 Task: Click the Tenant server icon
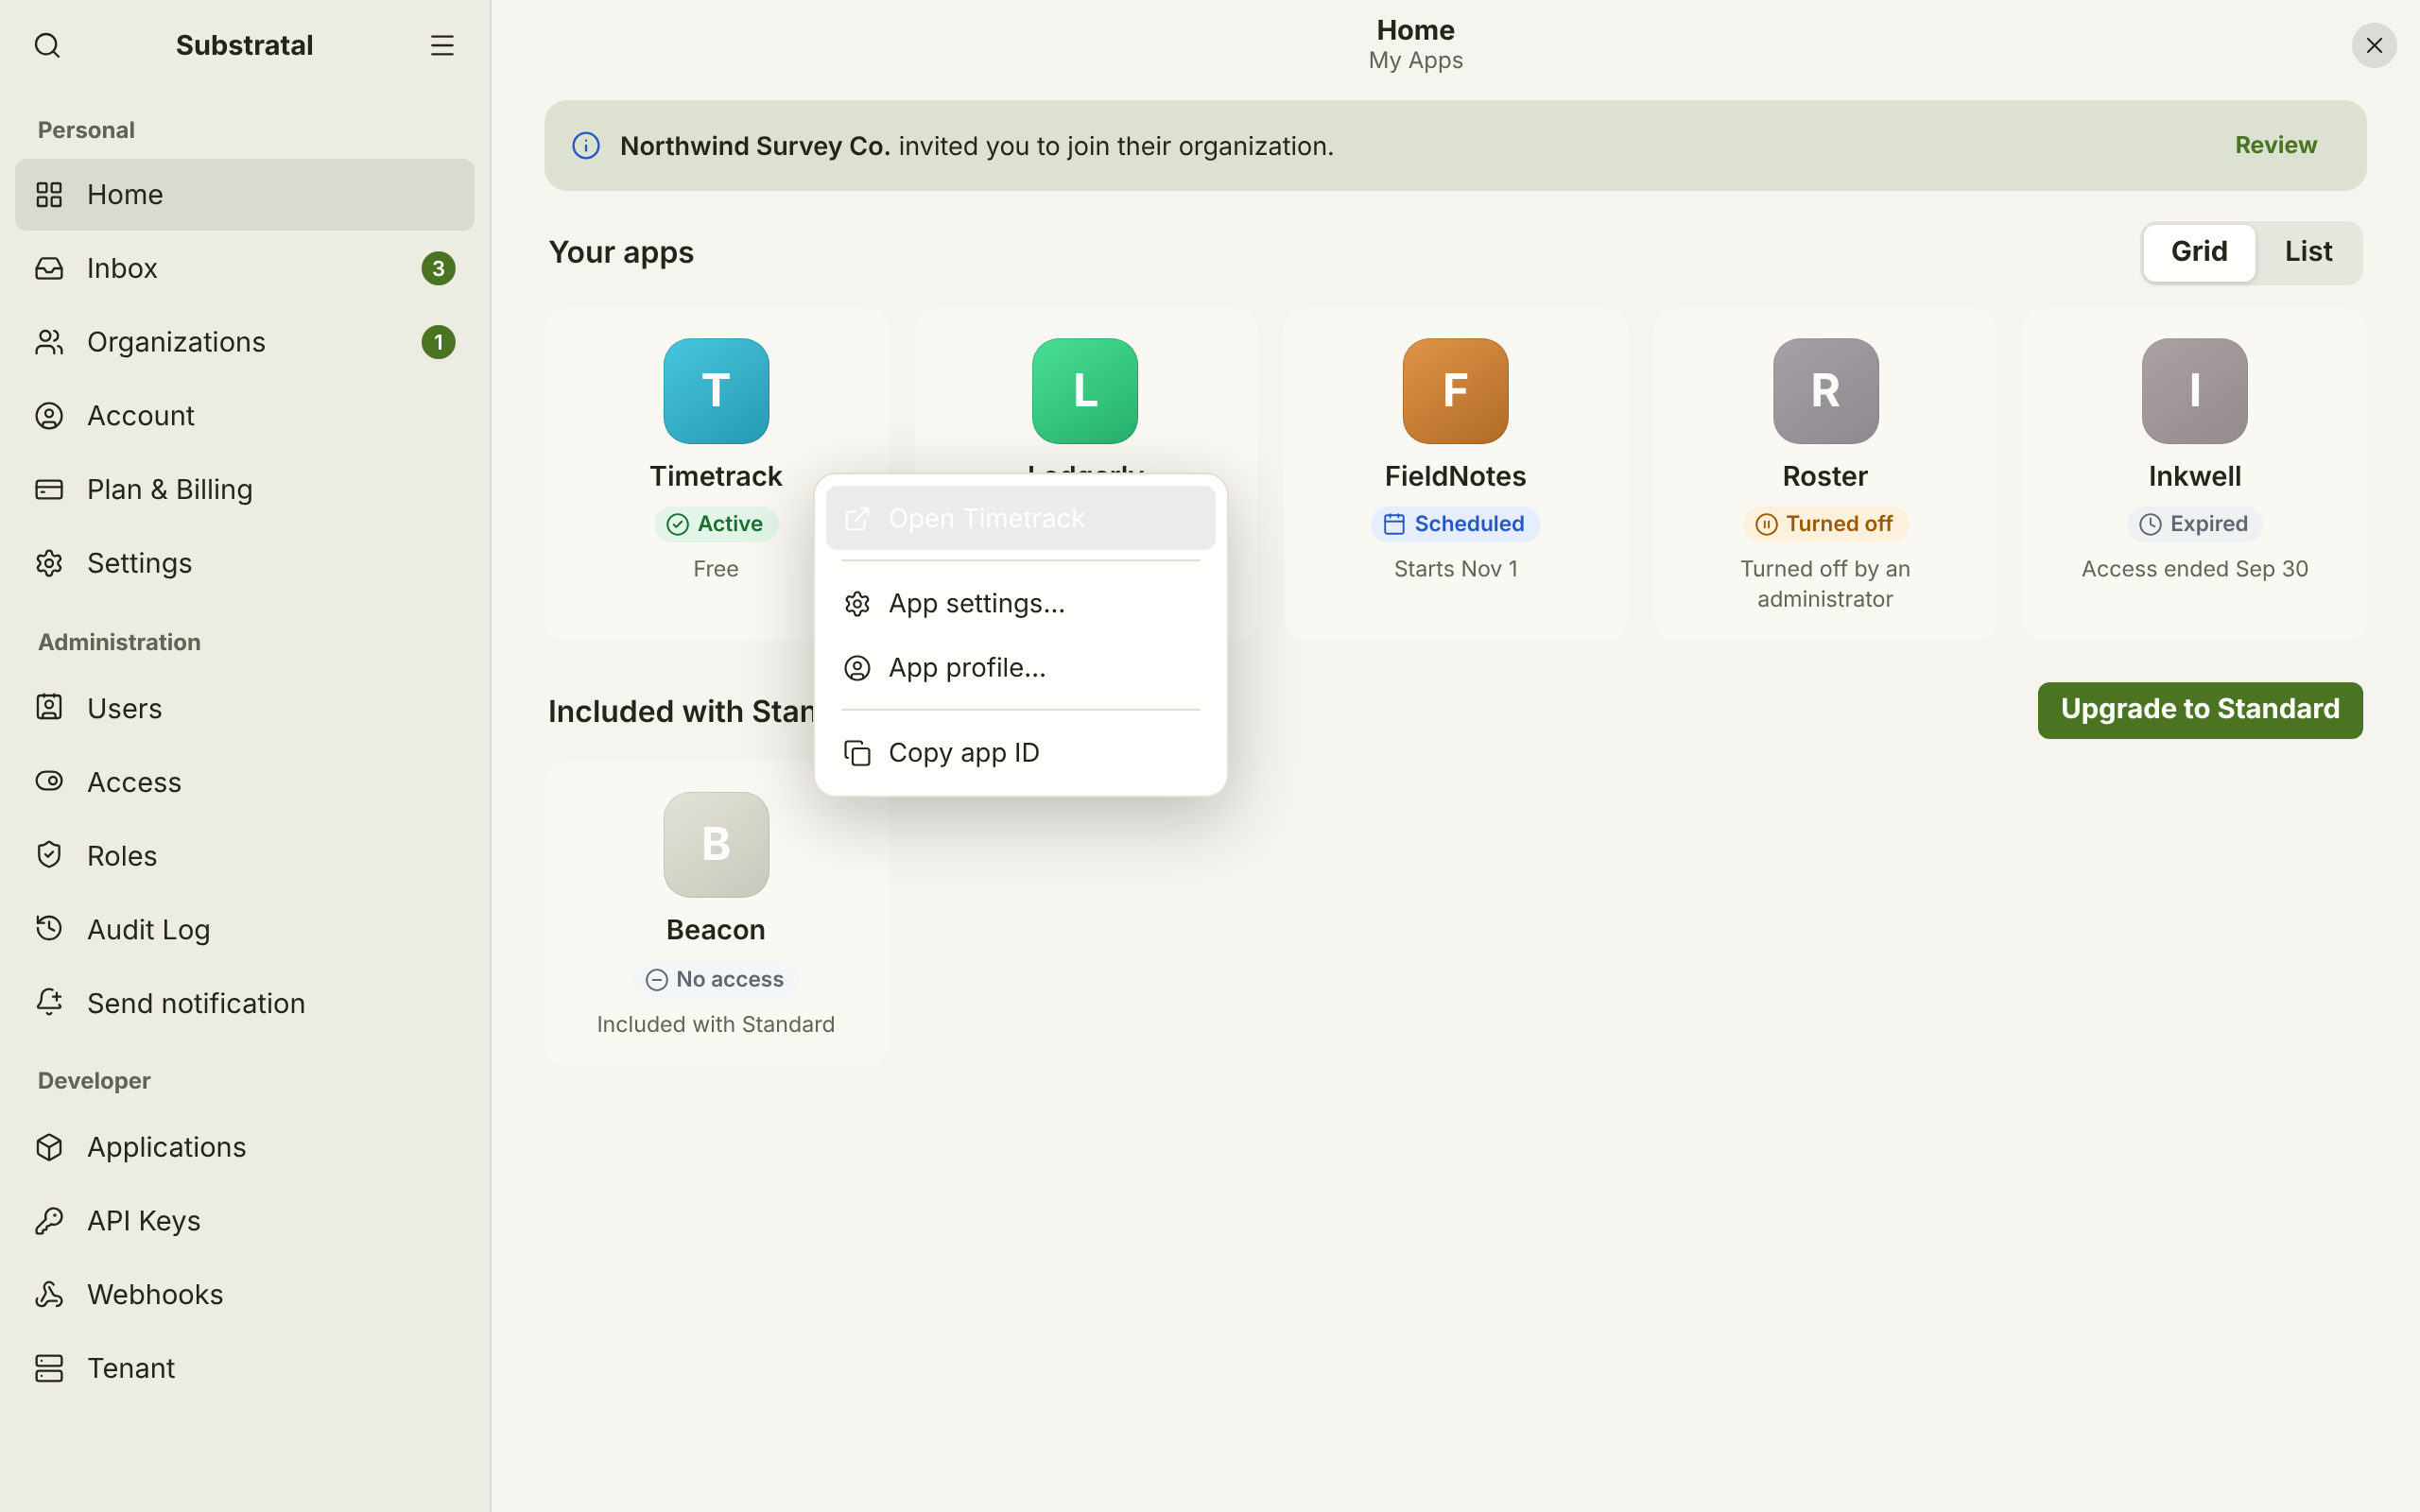coord(49,1368)
